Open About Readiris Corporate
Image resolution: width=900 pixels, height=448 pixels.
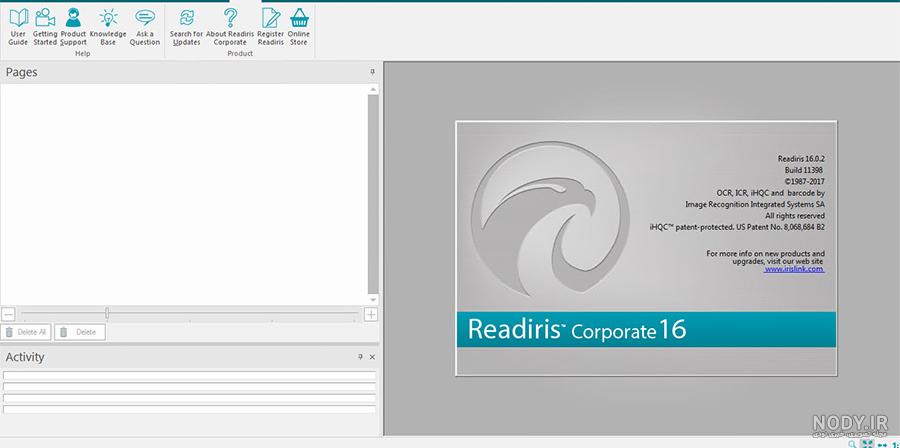[230, 26]
